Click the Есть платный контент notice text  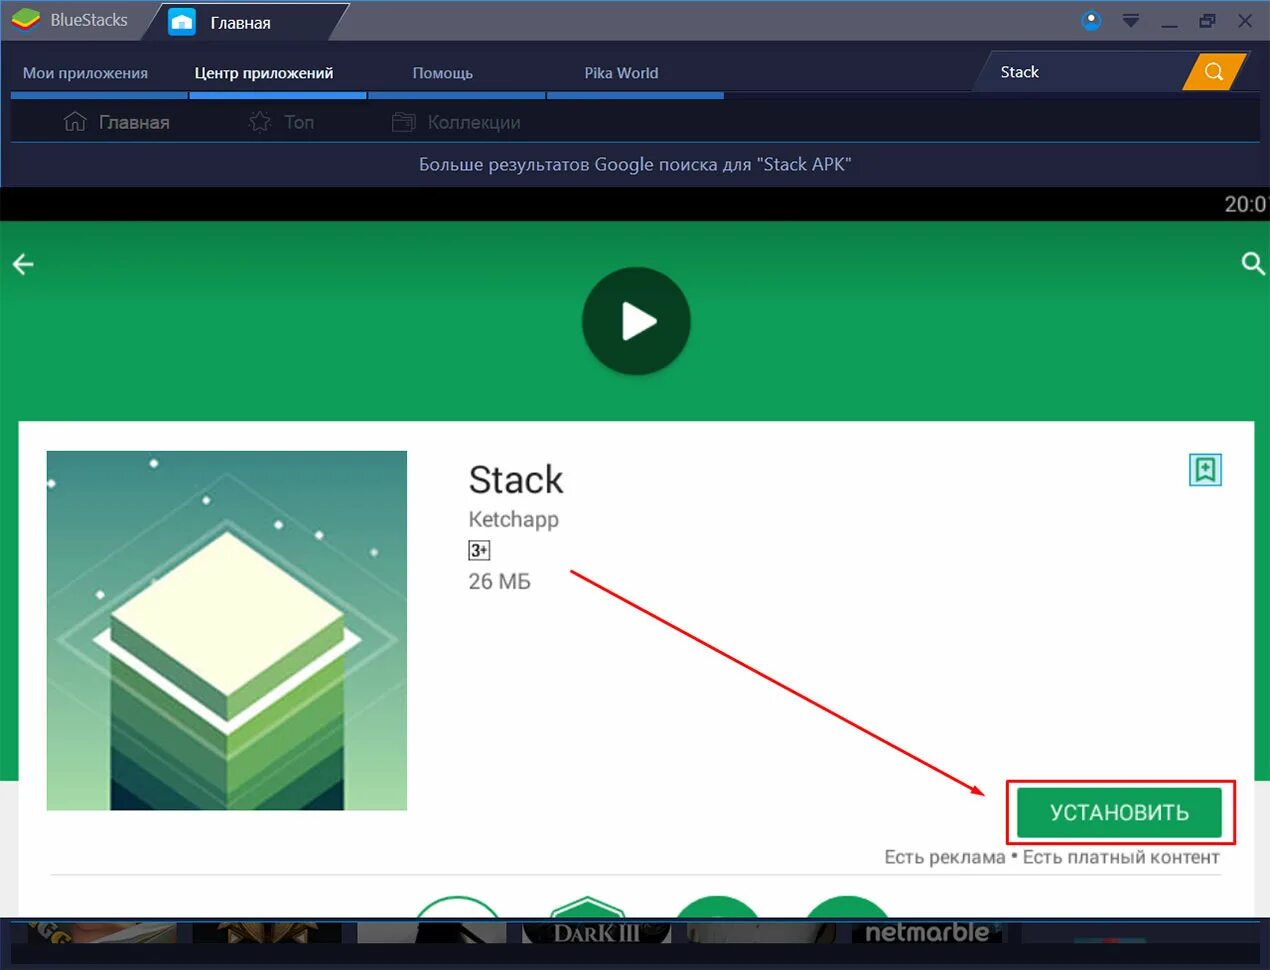[x=1121, y=857]
